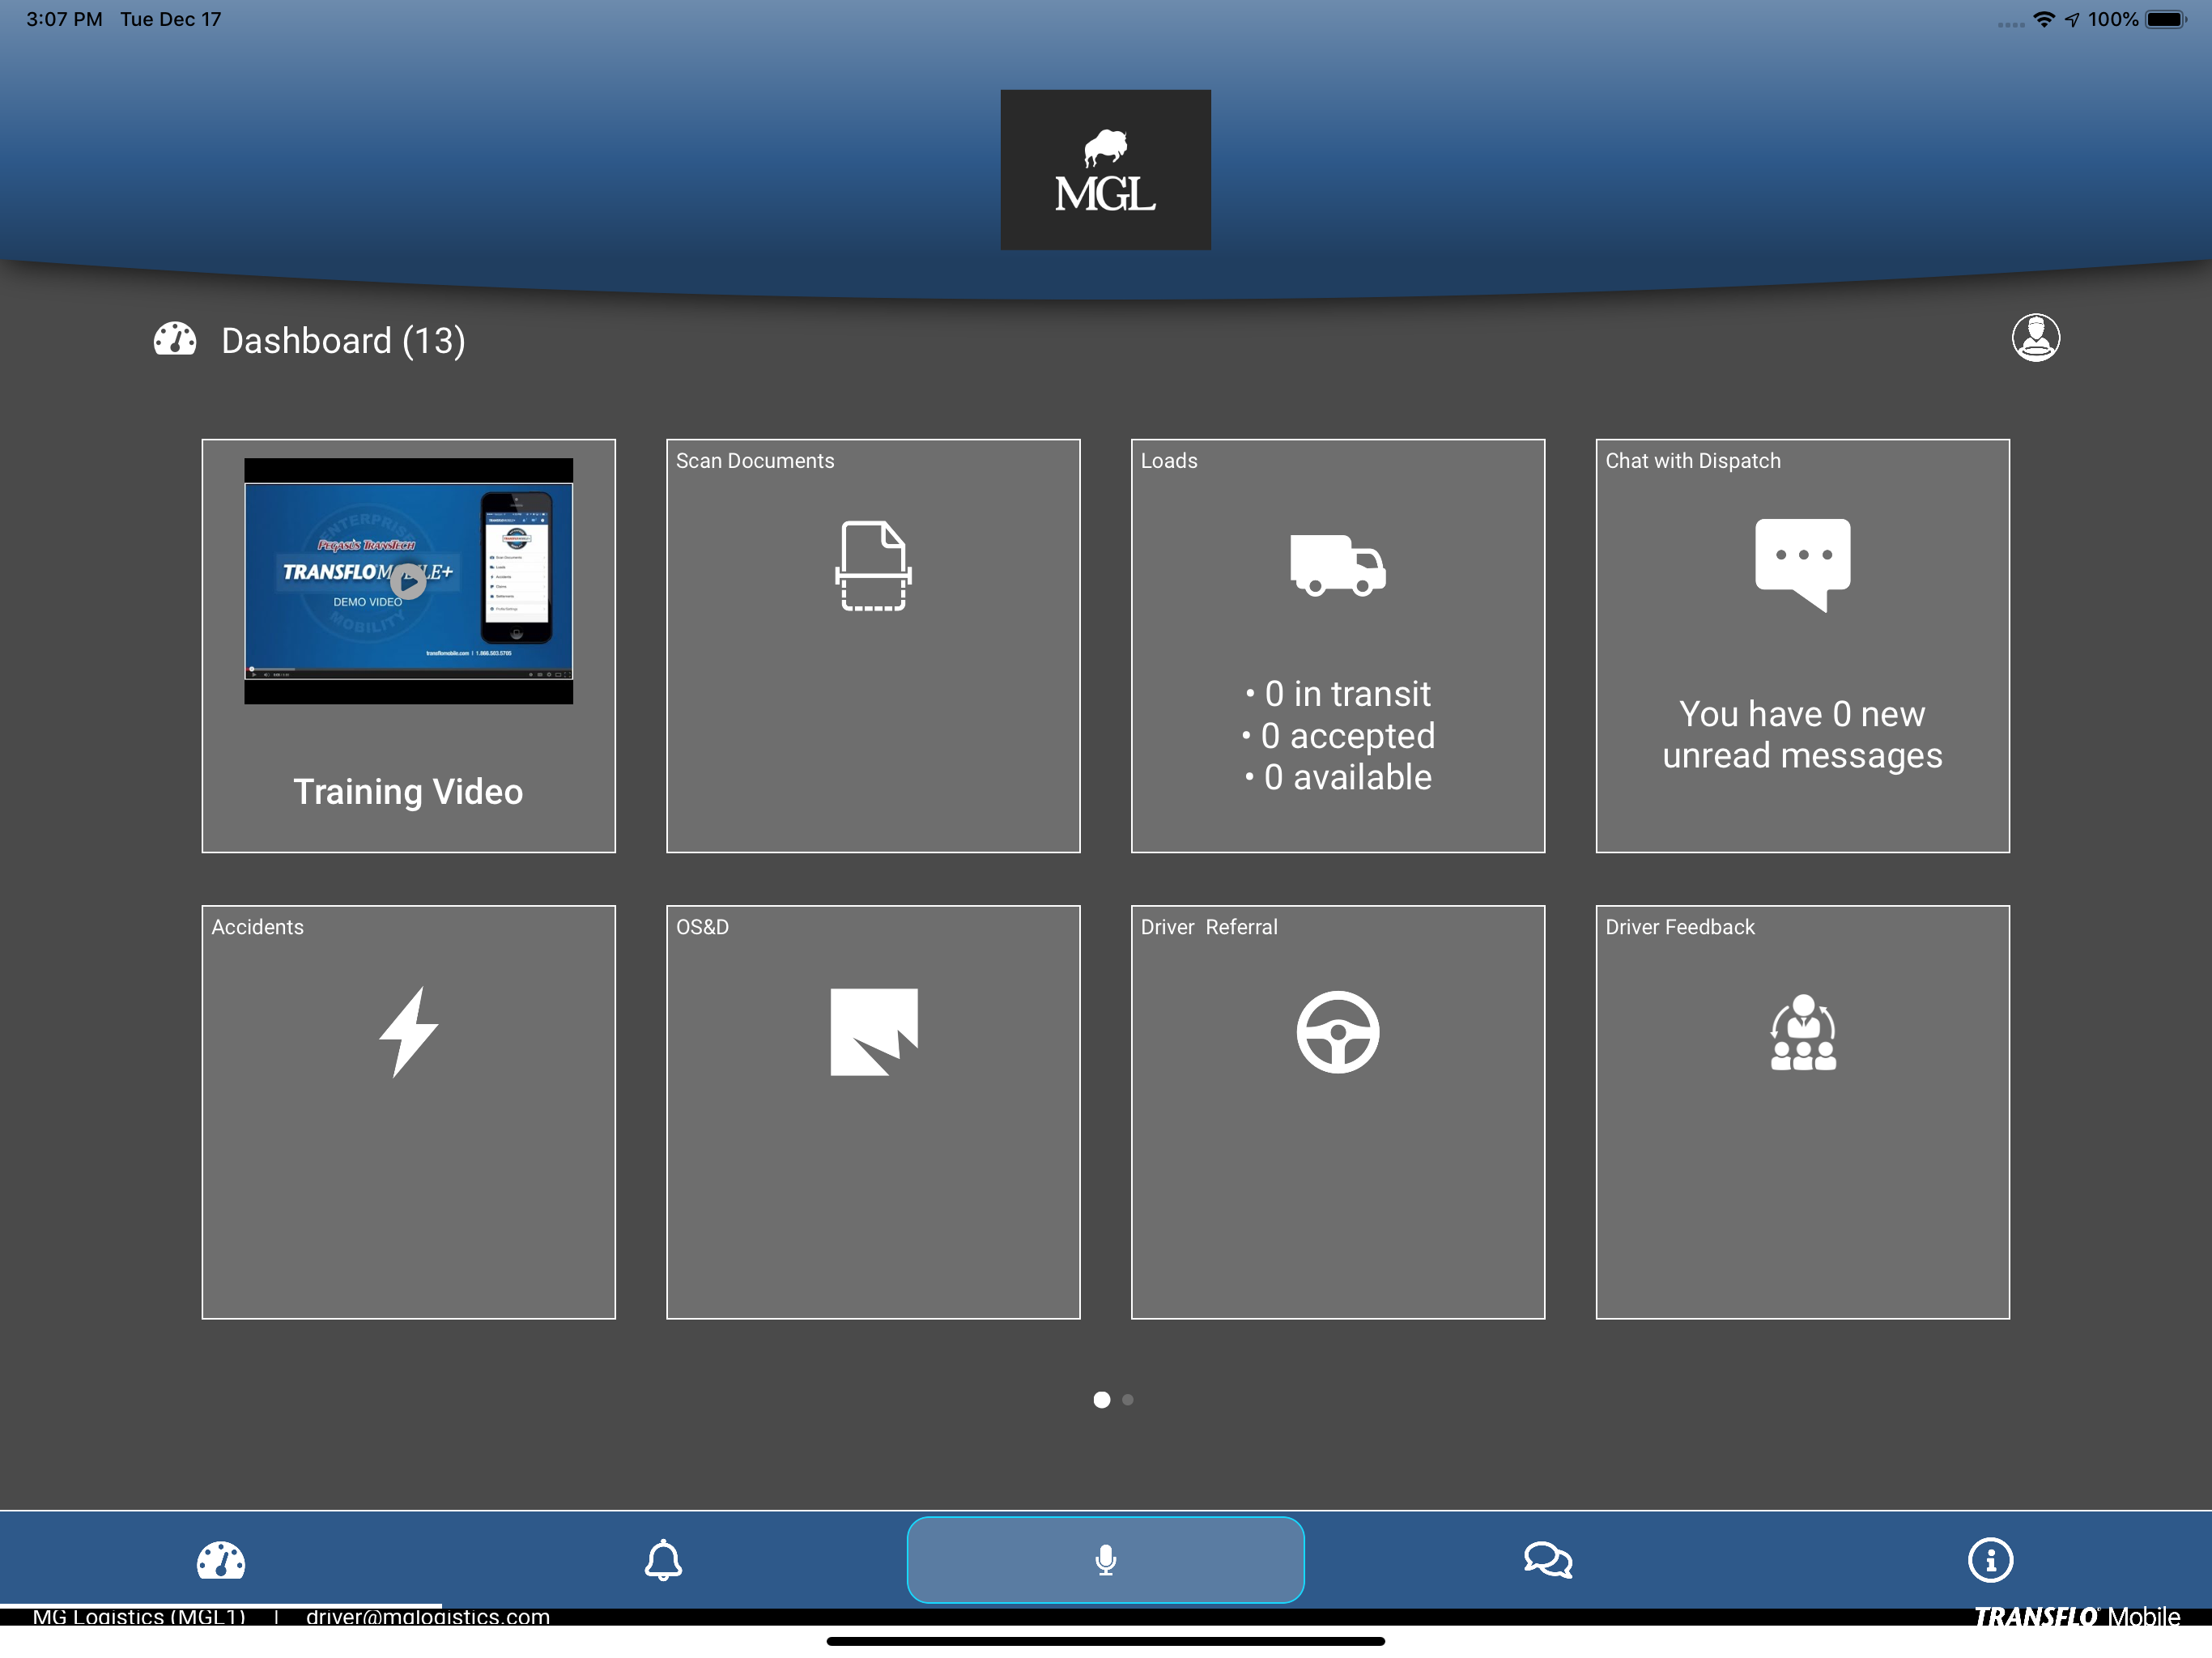Tap 'You have 0 new unread messages'

[1802, 735]
